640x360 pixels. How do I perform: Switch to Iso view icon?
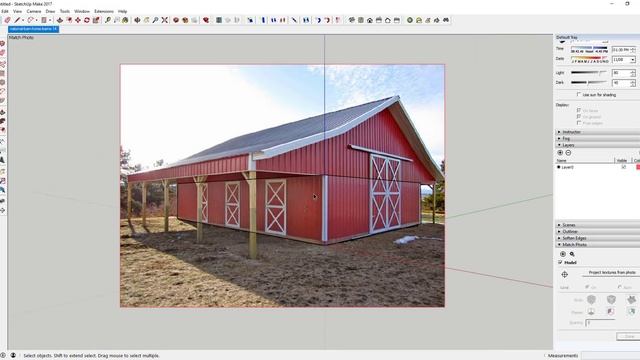pos(351,20)
